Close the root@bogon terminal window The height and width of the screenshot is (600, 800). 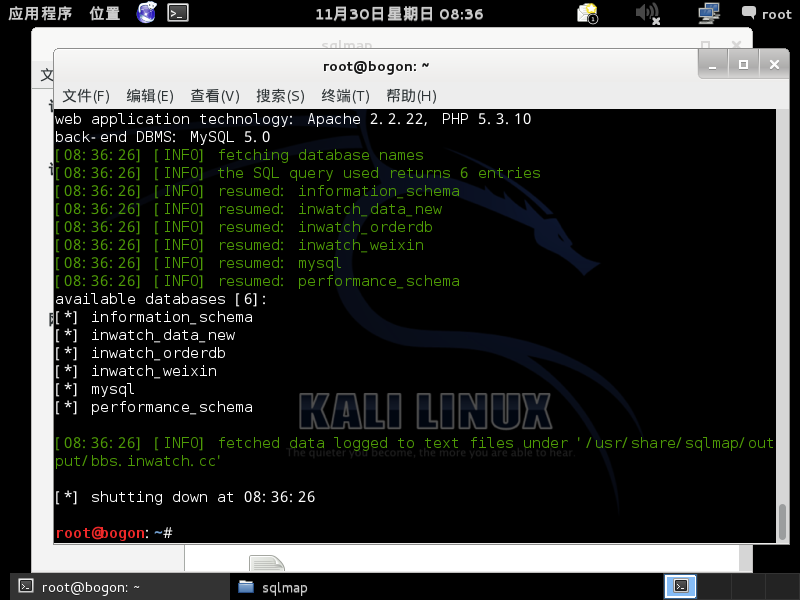pyautogui.click(x=774, y=65)
